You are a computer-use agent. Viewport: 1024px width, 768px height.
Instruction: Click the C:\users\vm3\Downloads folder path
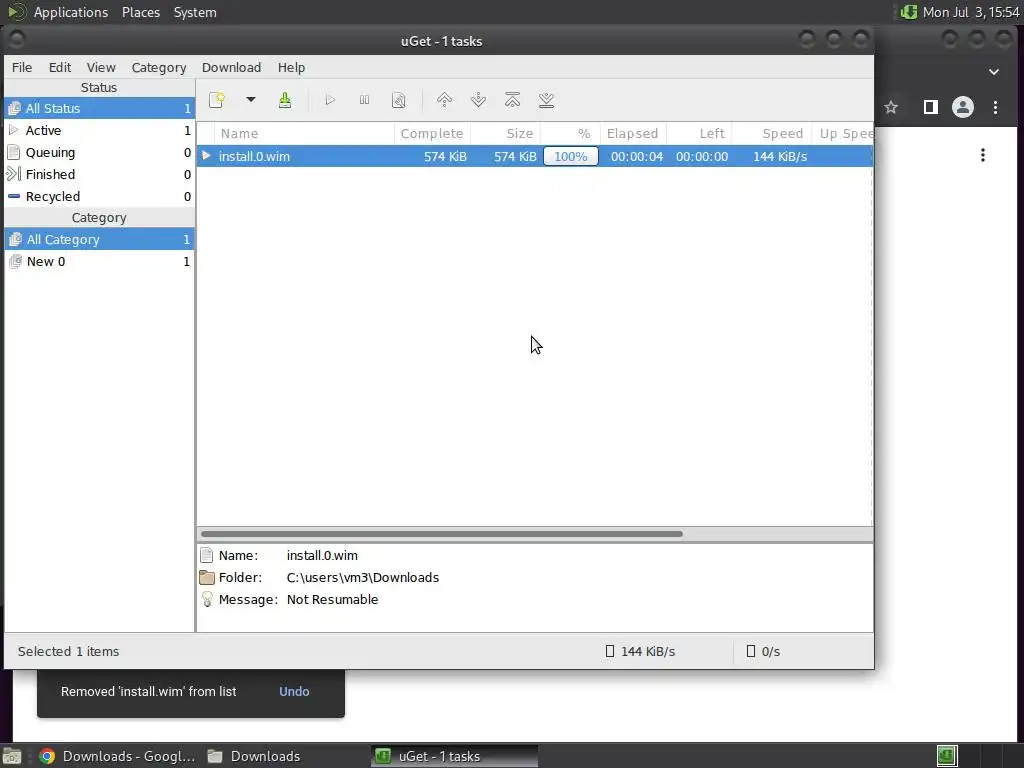coord(362,577)
